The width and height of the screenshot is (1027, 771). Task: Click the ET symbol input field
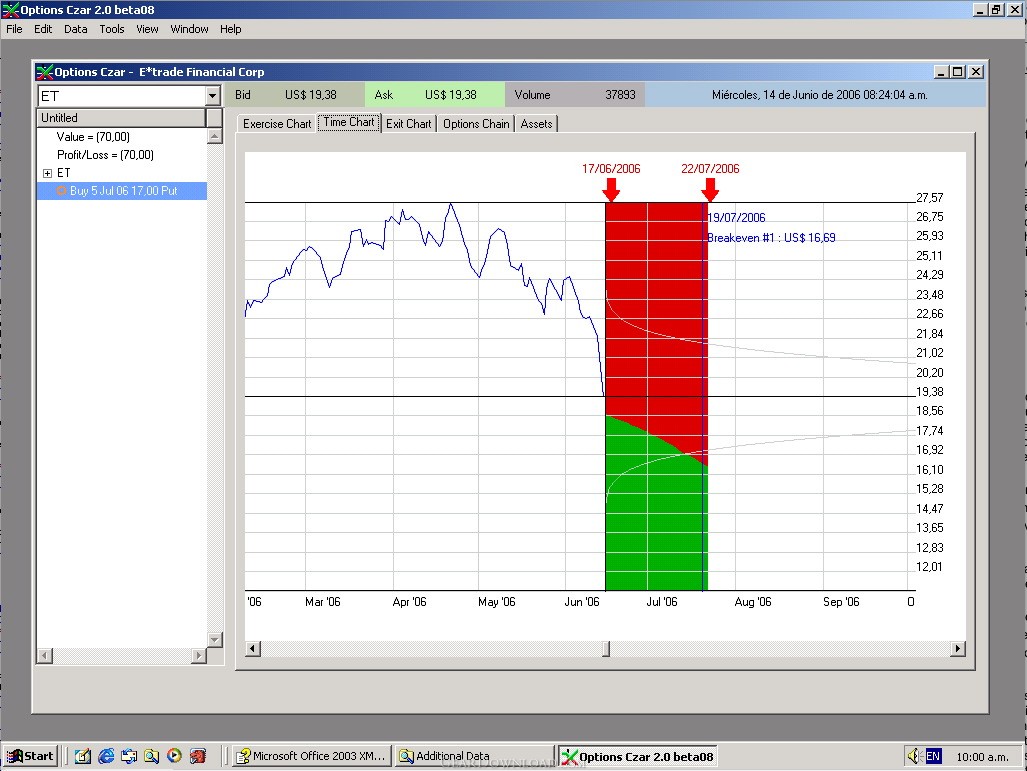coord(122,96)
